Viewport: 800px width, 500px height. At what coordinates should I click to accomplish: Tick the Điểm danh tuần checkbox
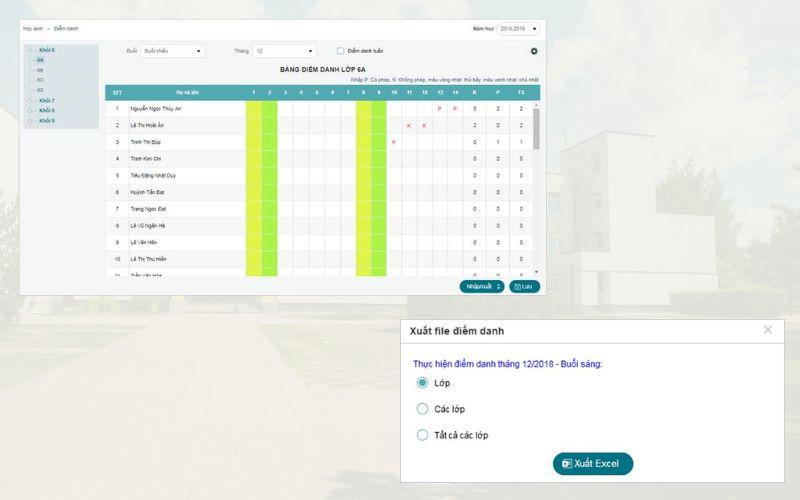point(340,51)
